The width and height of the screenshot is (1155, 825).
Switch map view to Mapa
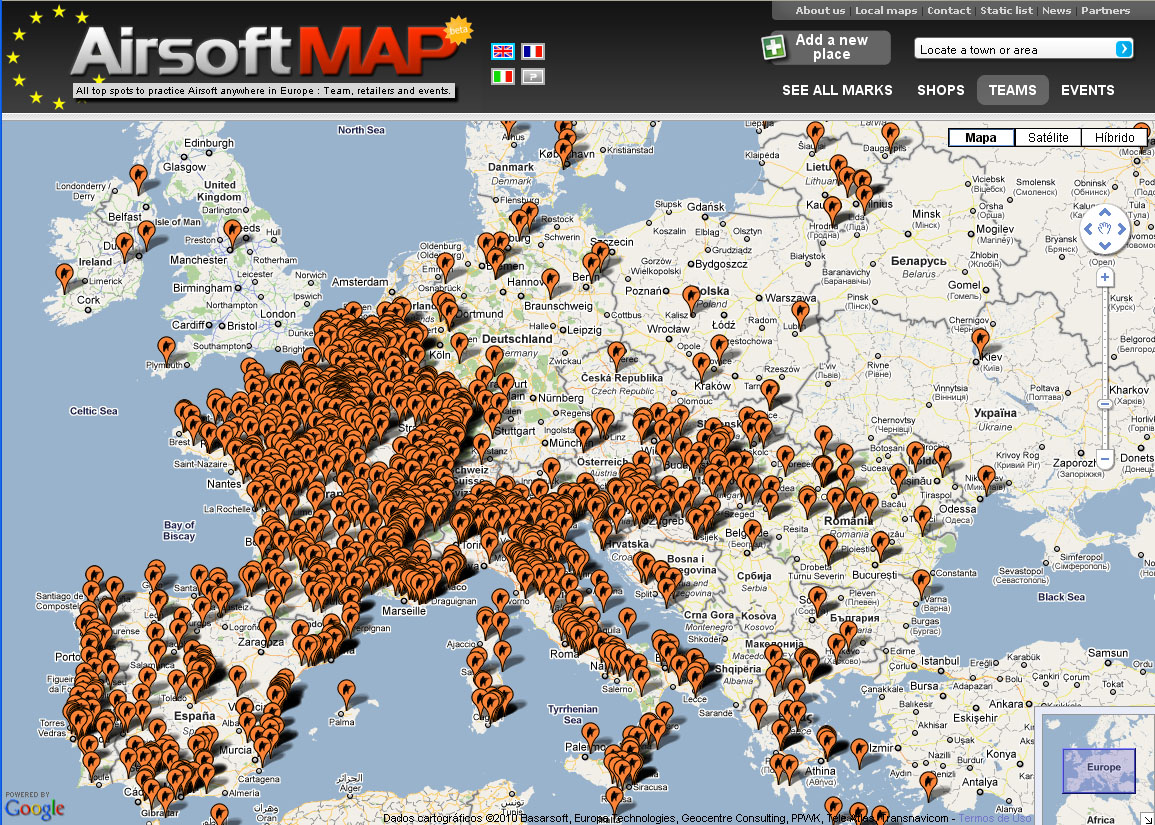[x=981, y=138]
